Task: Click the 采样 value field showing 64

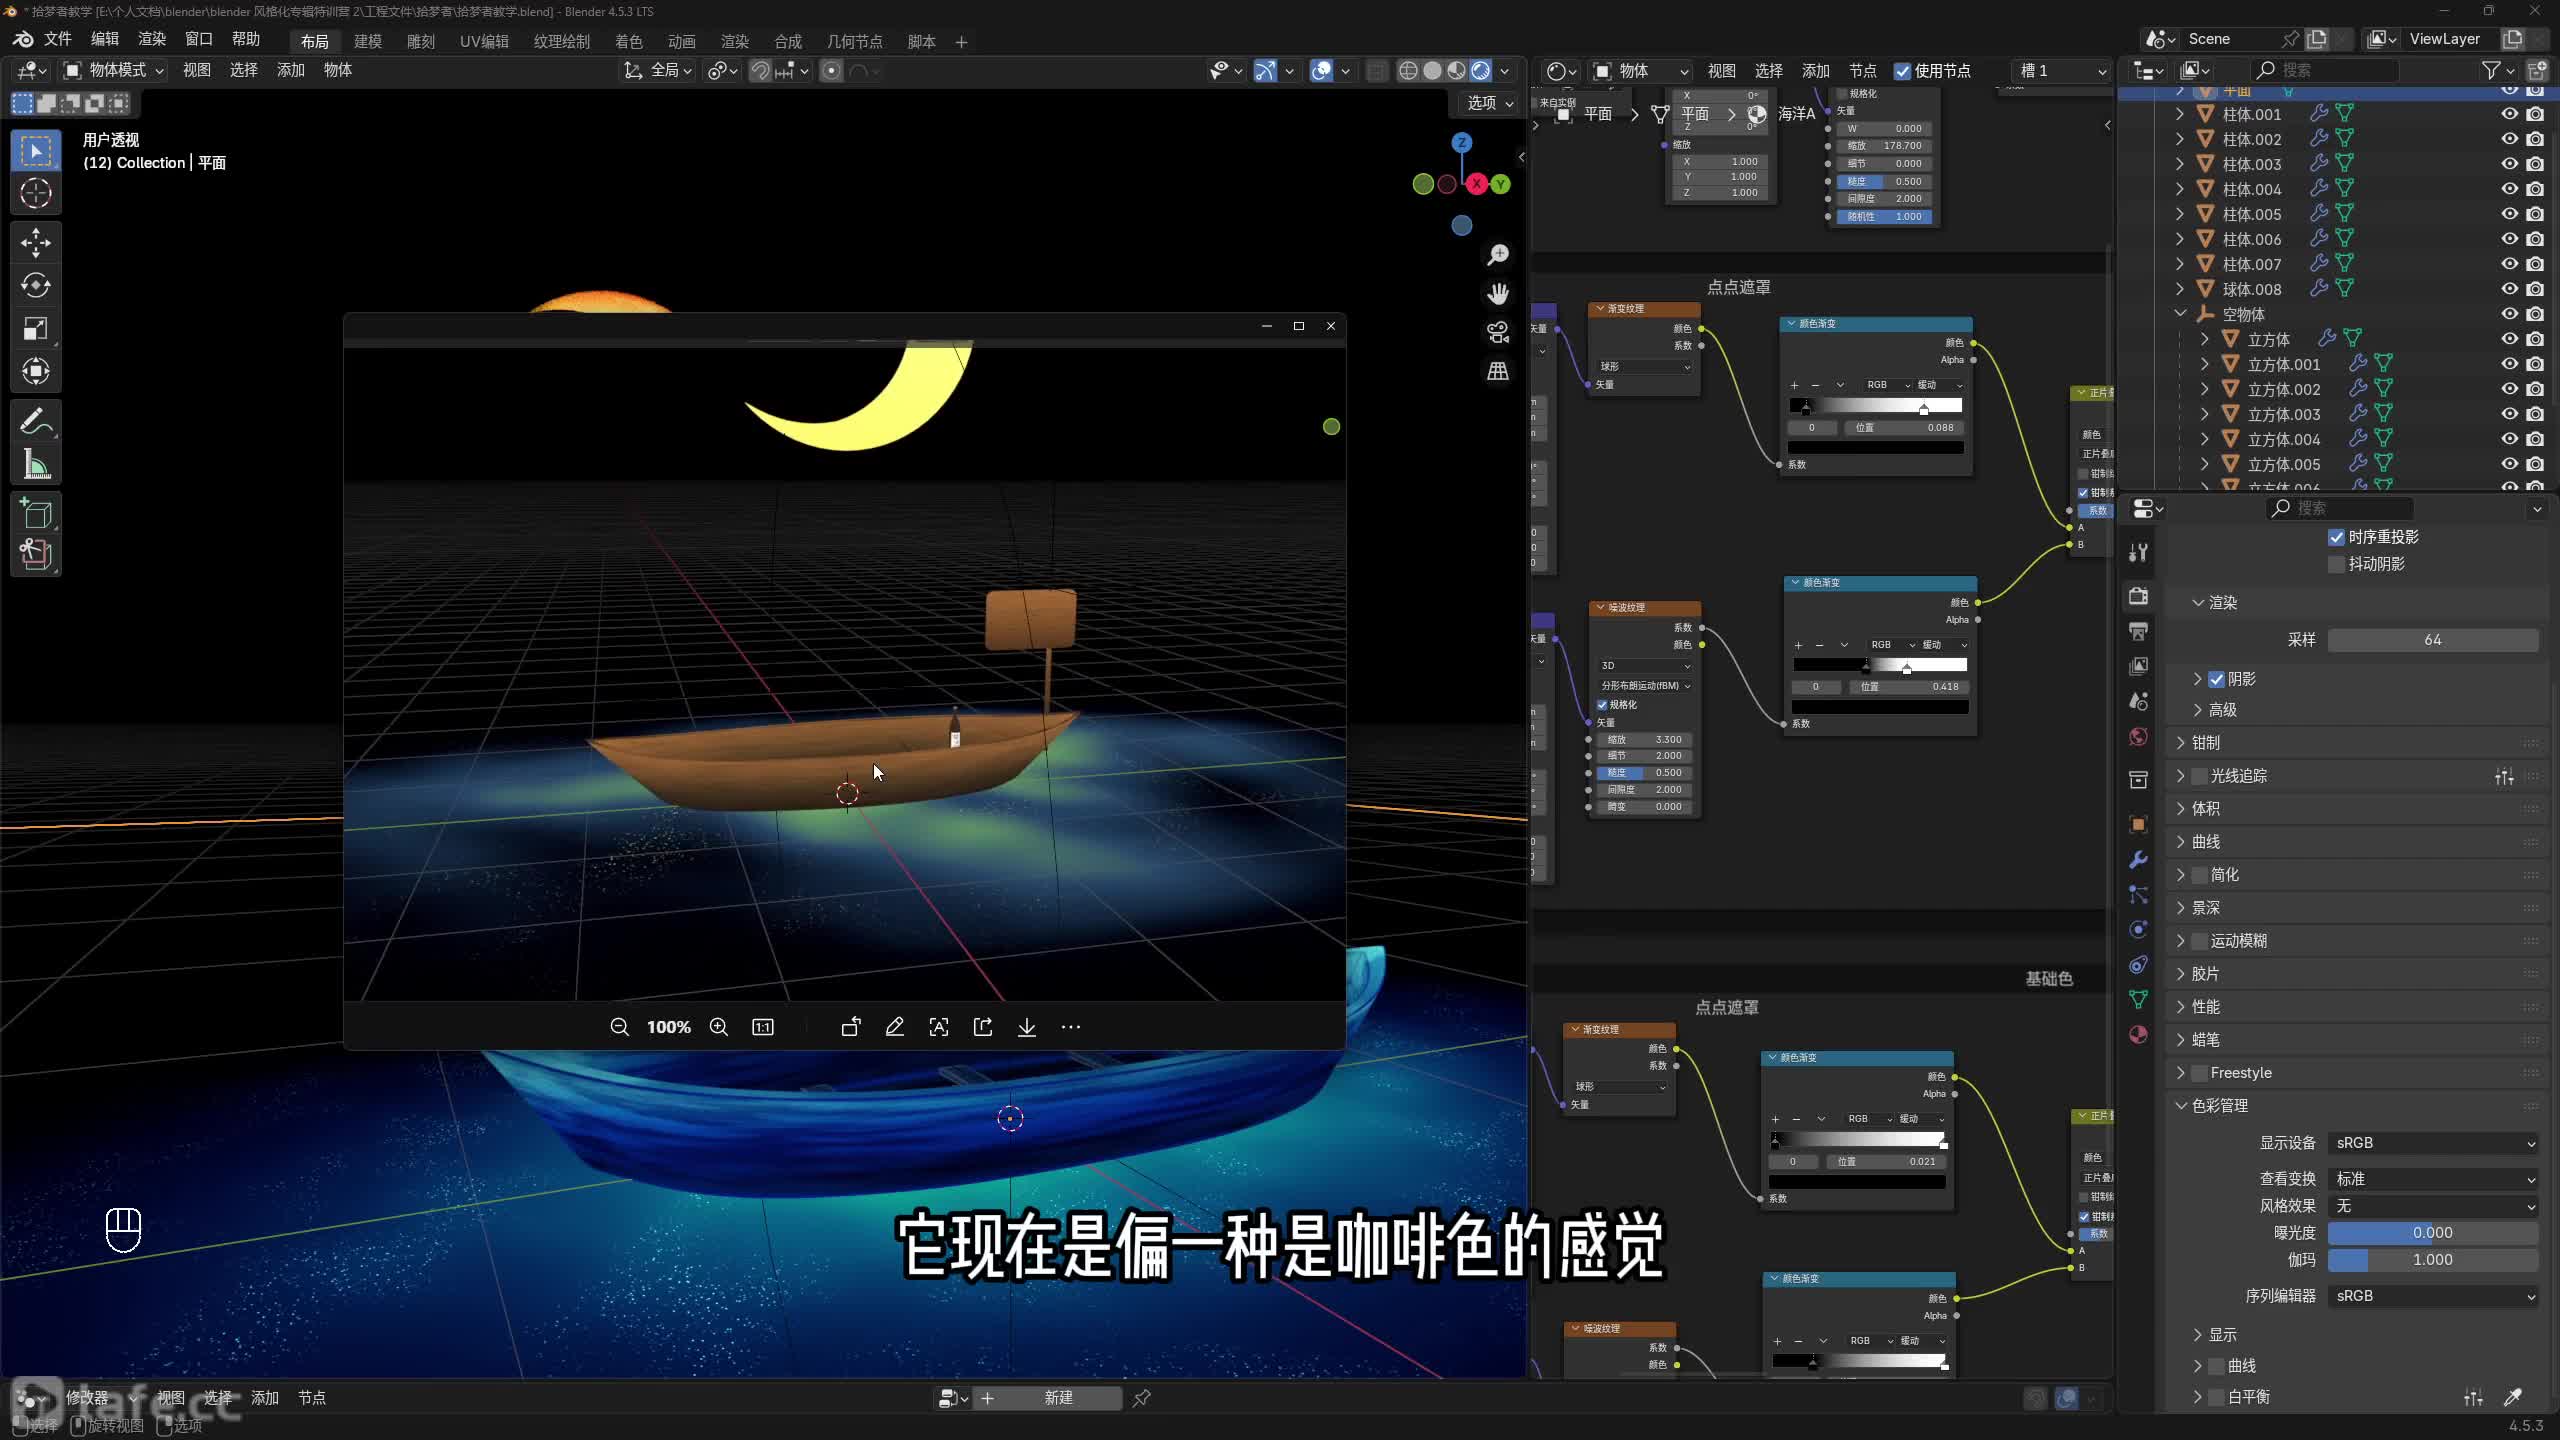Action: click(x=2433, y=640)
